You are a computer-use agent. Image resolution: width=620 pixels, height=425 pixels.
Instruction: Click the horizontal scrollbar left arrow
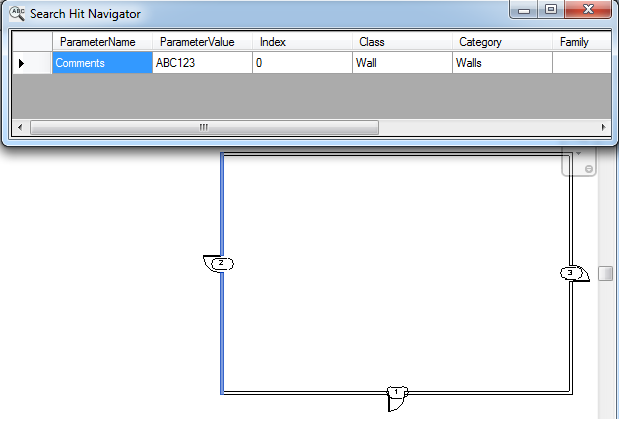pyautogui.click(x=20, y=127)
